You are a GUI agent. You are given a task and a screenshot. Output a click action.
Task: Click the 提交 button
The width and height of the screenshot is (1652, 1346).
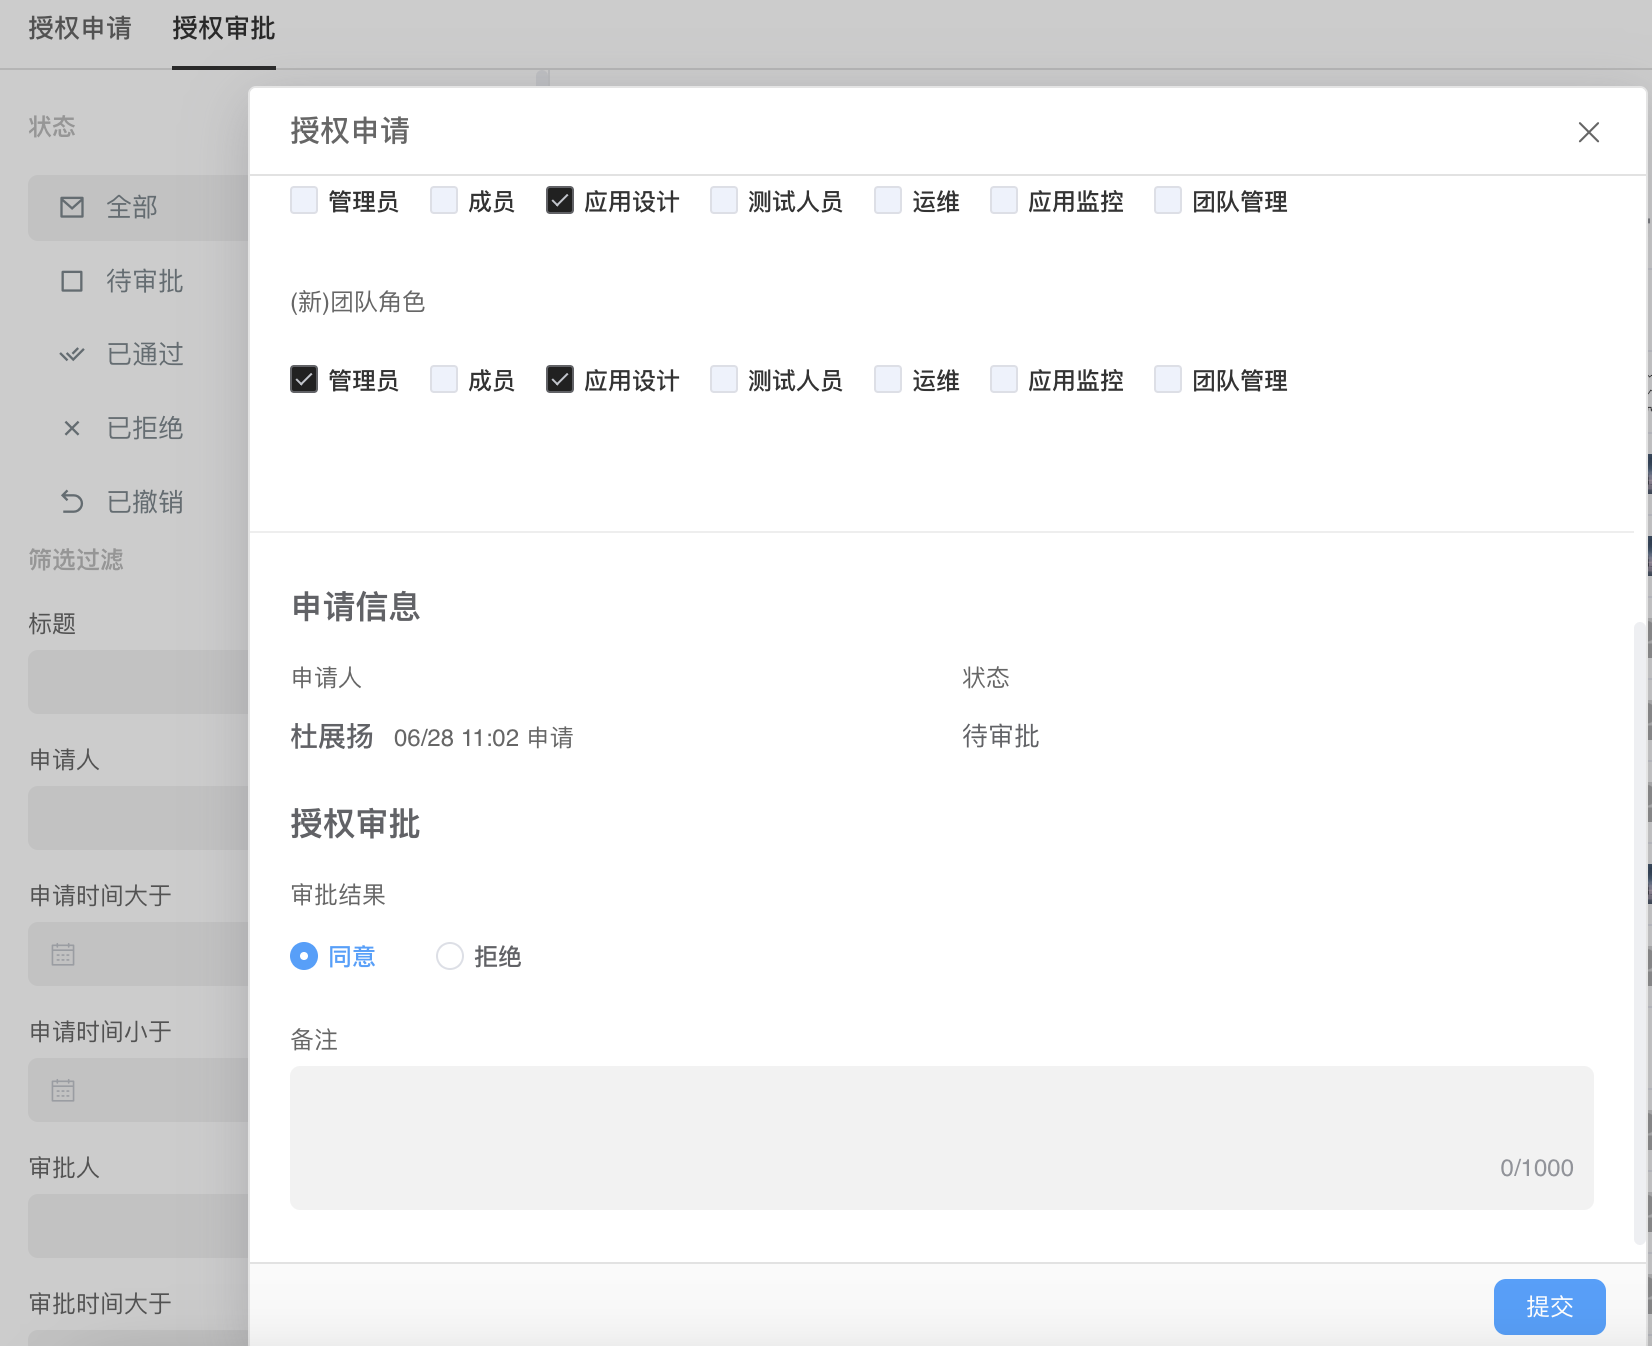coord(1549,1306)
